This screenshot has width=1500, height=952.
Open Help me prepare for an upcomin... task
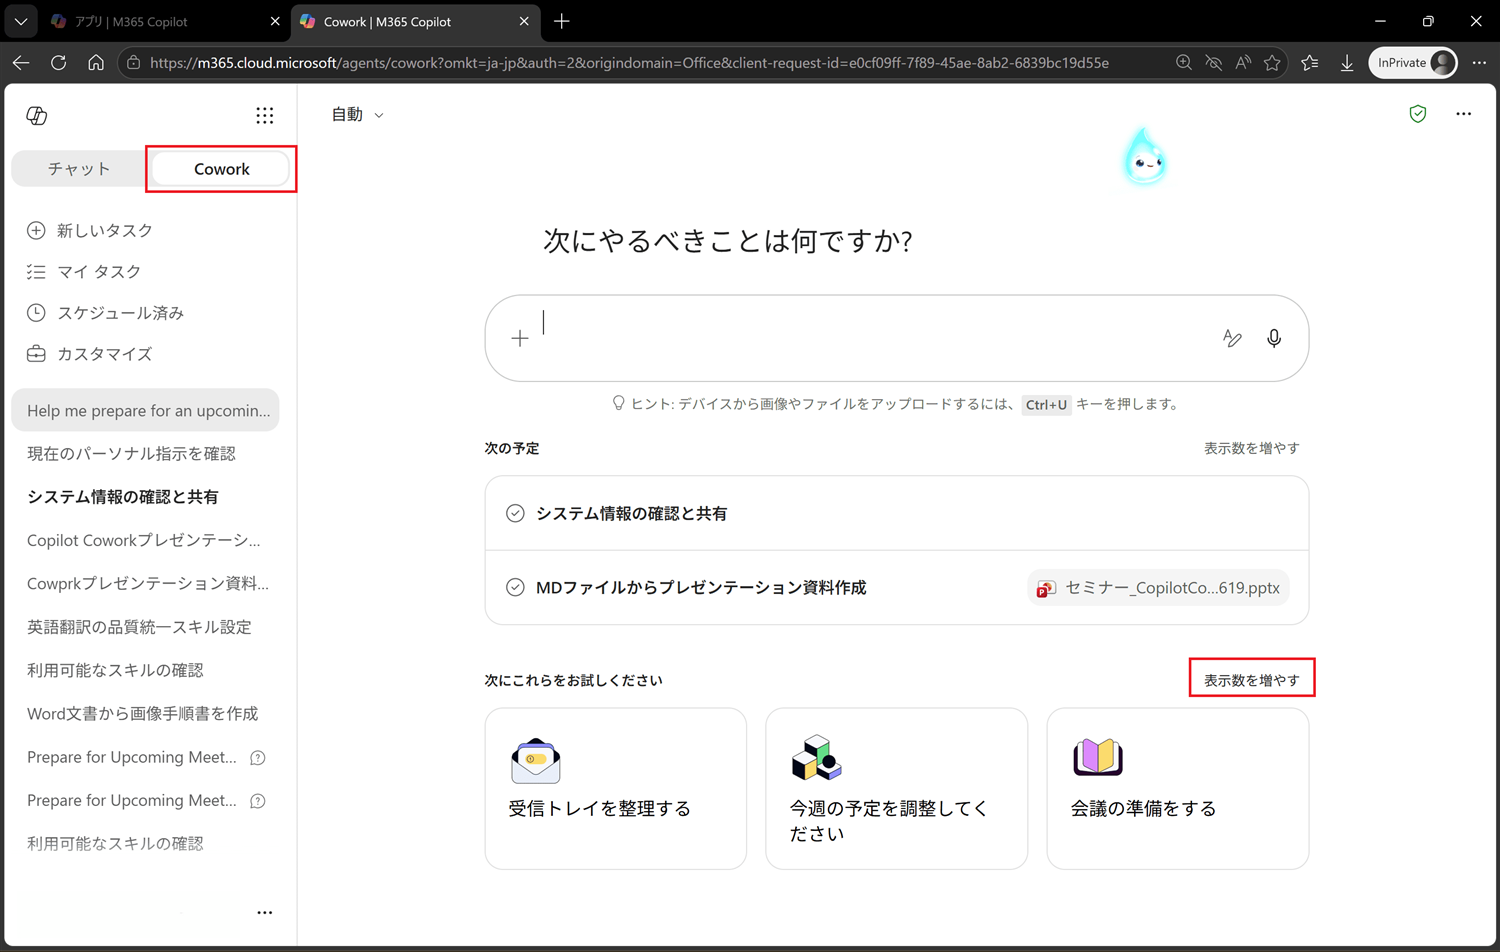pyautogui.click(x=145, y=410)
